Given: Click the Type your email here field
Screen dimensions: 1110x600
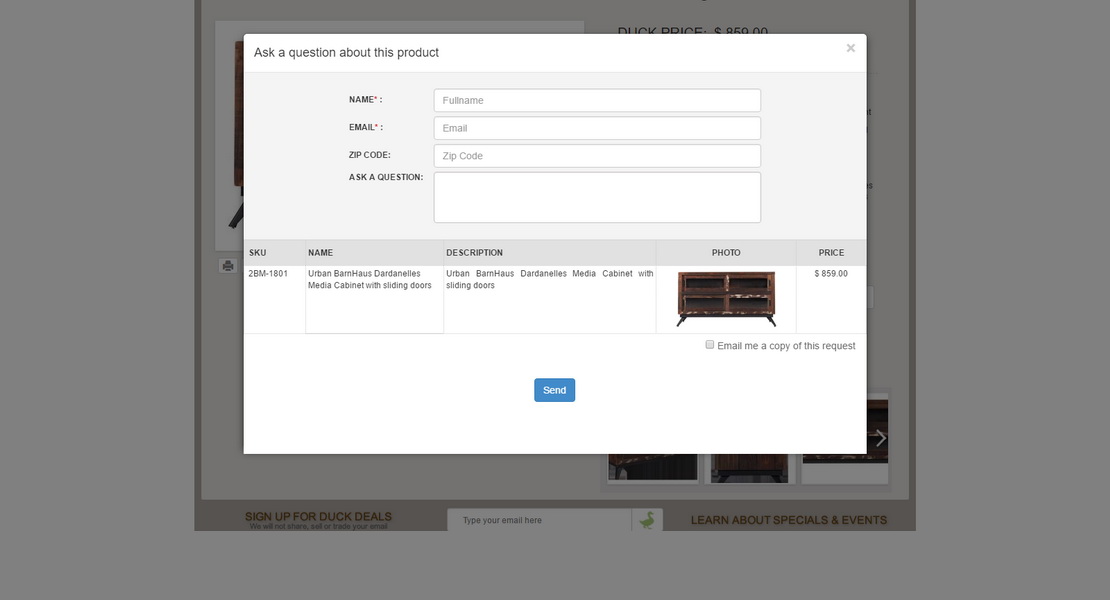Looking at the screenshot, I should click(539, 521).
